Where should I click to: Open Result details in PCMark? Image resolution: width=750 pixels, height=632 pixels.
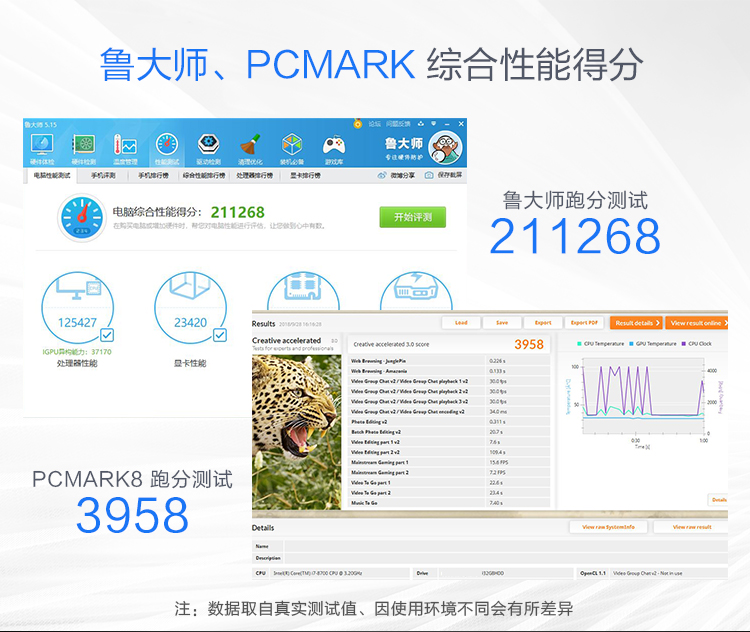pyautogui.click(x=636, y=323)
